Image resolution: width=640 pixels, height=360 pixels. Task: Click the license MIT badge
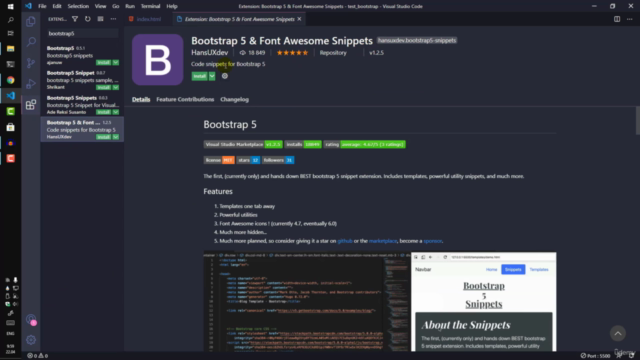click(x=219, y=160)
